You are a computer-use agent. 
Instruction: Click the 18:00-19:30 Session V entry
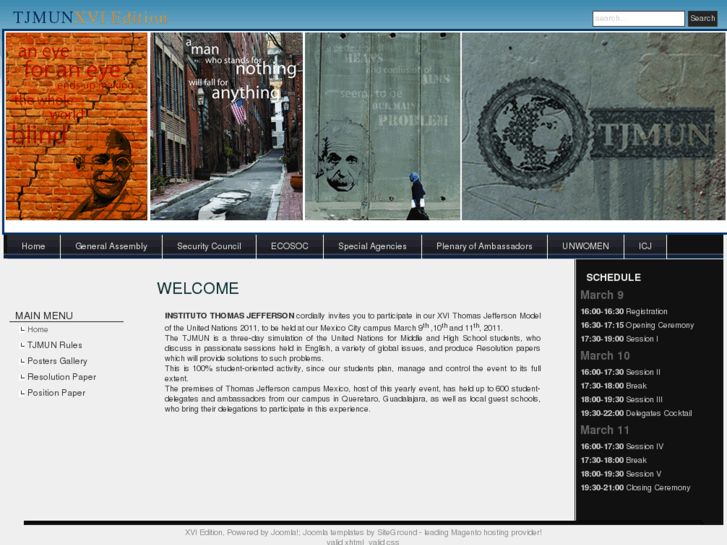pyautogui.click(x=621, y=474)
